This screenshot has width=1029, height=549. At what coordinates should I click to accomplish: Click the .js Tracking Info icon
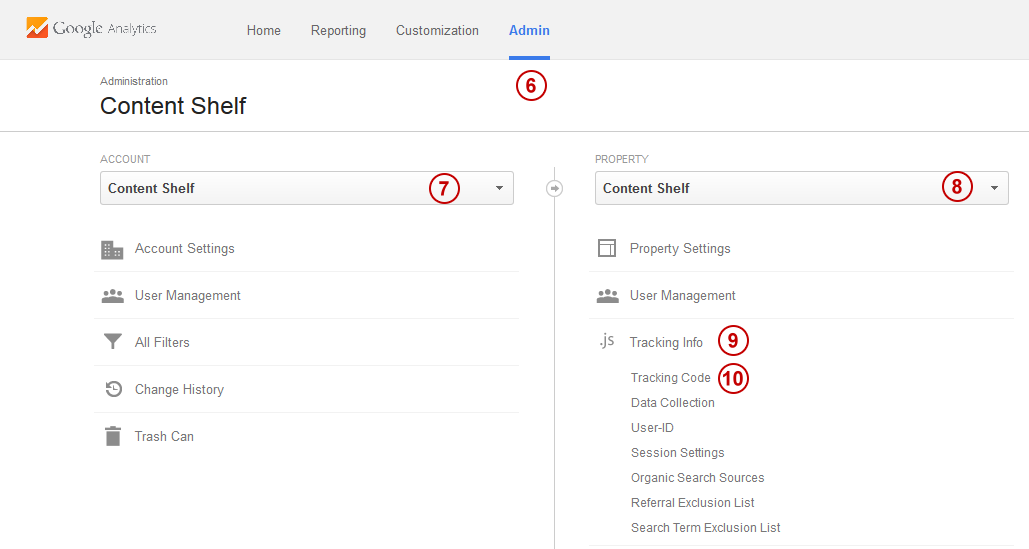606,340
